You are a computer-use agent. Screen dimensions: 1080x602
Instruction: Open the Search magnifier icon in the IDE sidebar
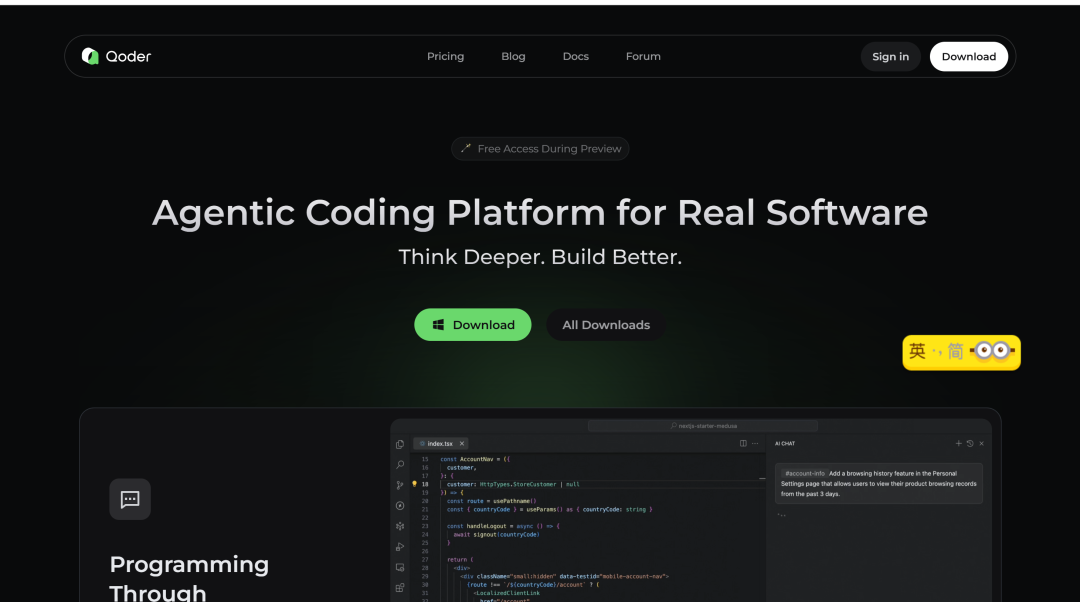click(x=400, y=465)
